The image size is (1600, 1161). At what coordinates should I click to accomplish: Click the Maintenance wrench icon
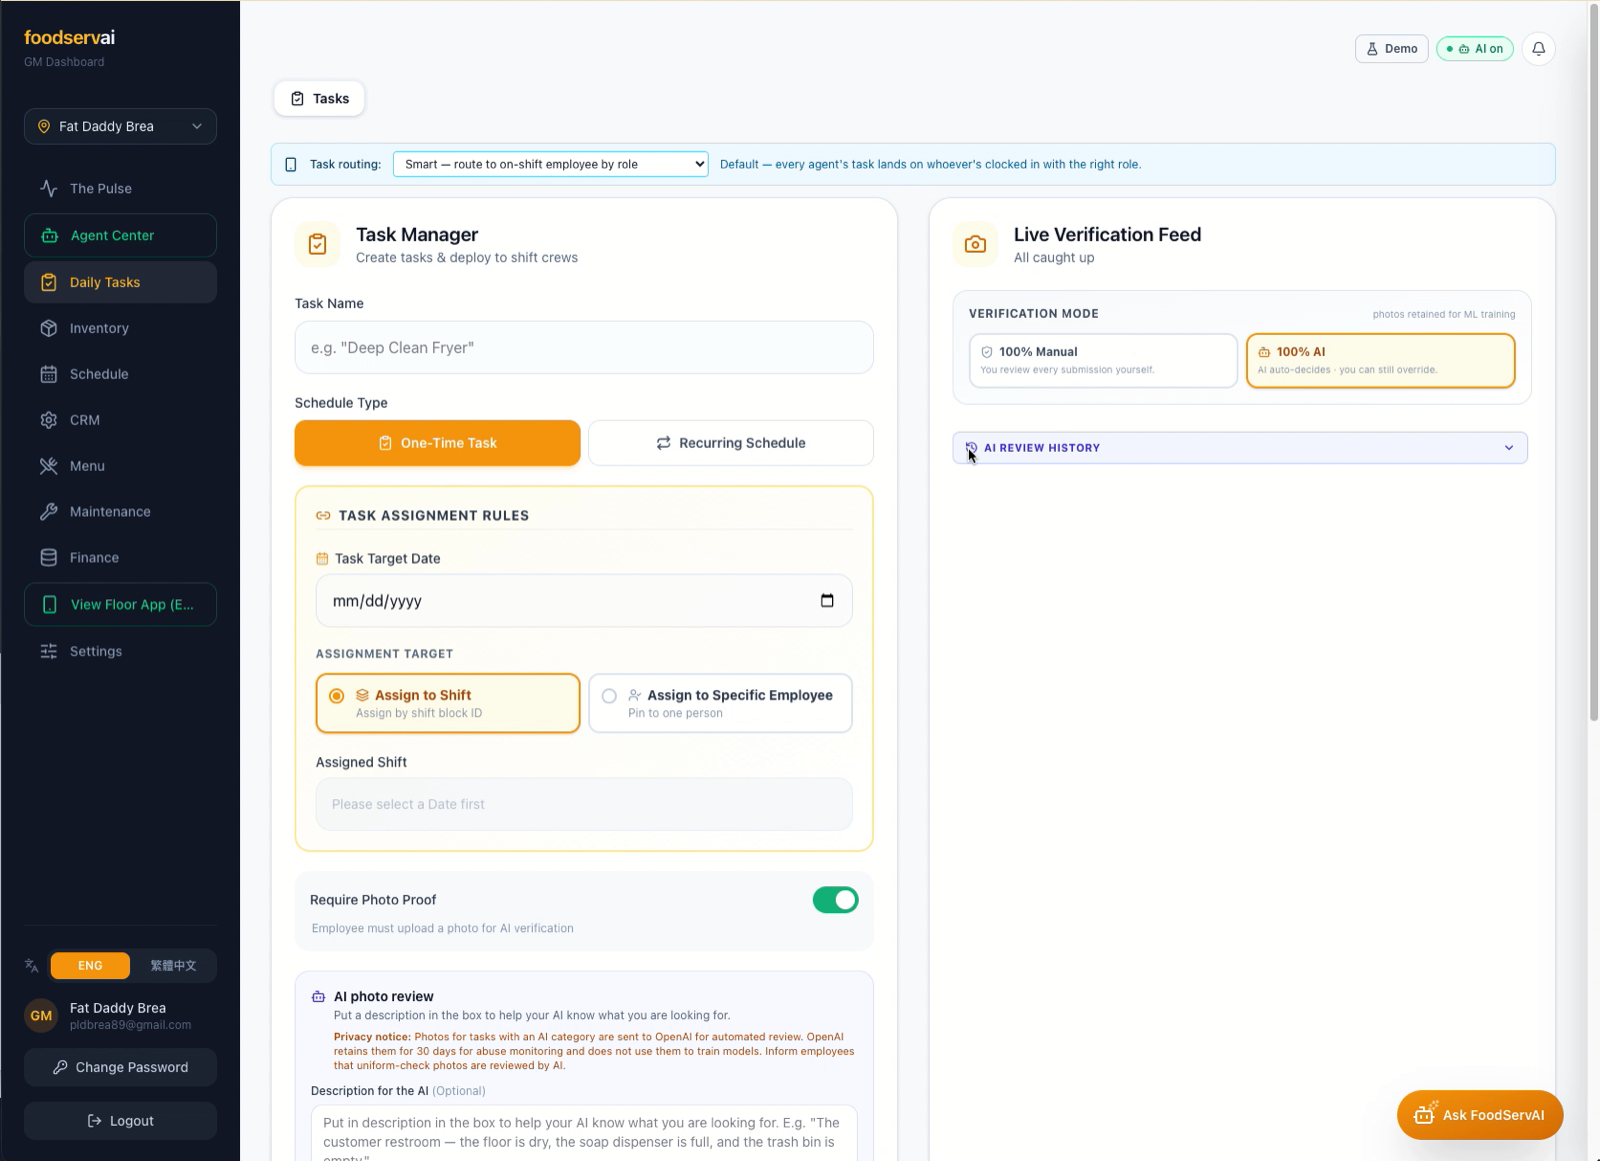[48, 512]
